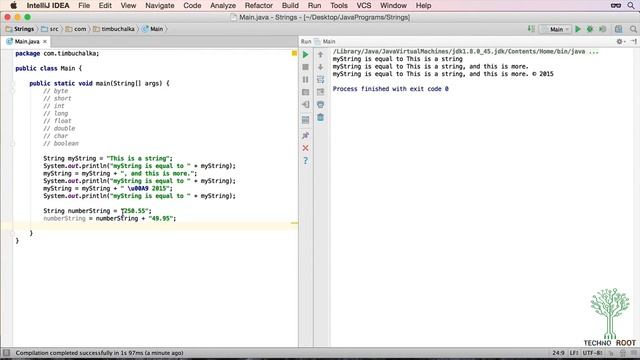640x360 pixels.
Task: Click the Restore layout icon in Run panel
Action: click(305, 120)
